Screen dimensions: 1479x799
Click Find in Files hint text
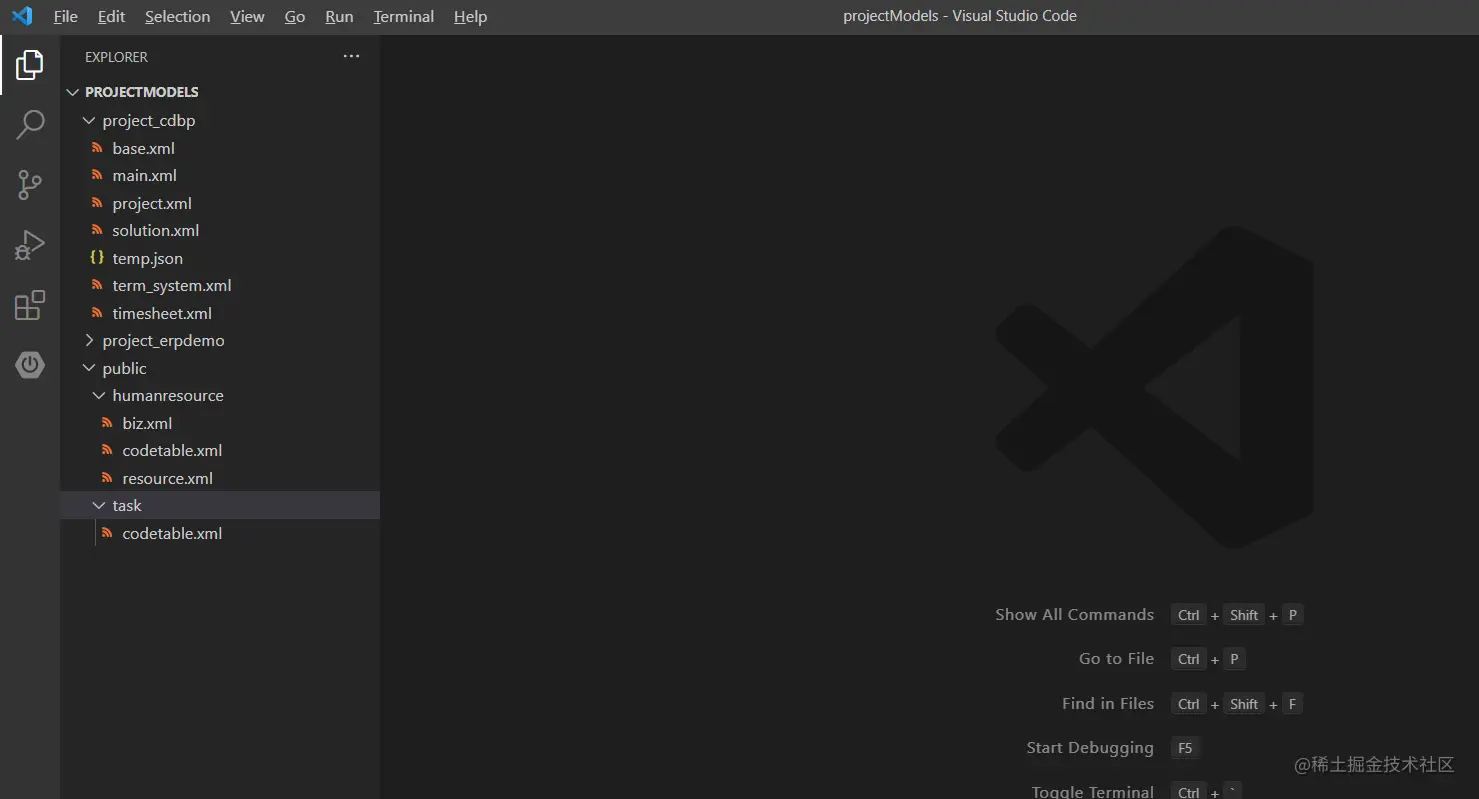[1108, 703]
